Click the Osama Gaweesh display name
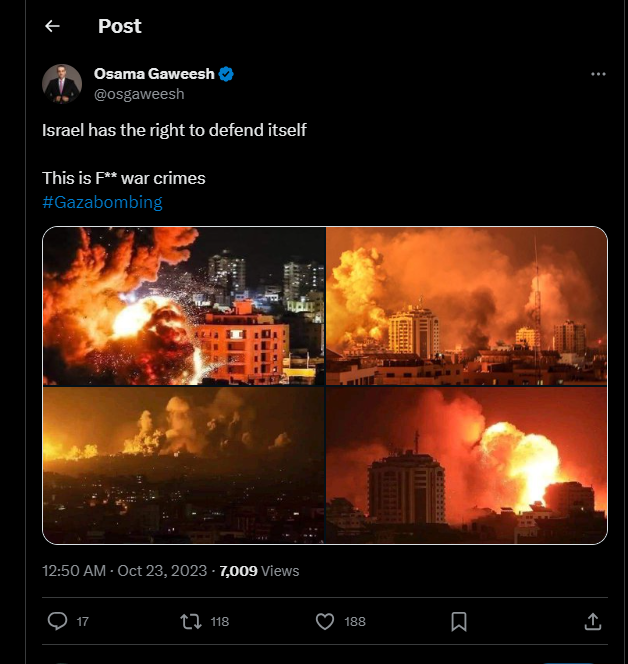The width and height of the screenshot is (628, 664). [154, 74]
